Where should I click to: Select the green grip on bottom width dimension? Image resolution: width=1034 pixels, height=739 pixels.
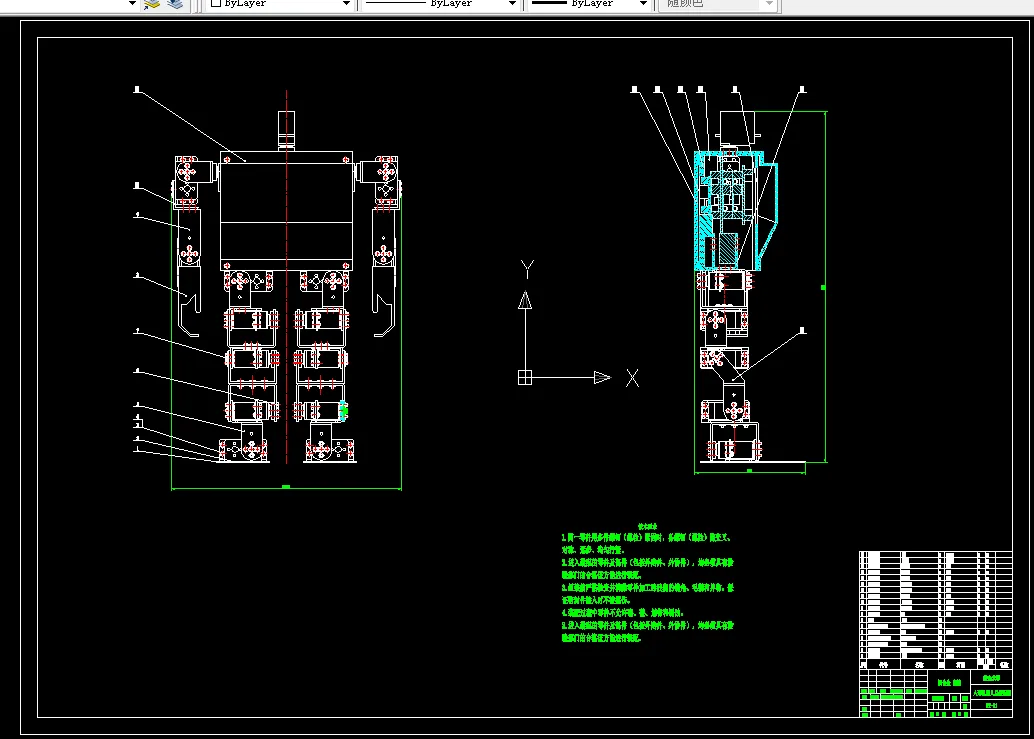click(286, 487)
